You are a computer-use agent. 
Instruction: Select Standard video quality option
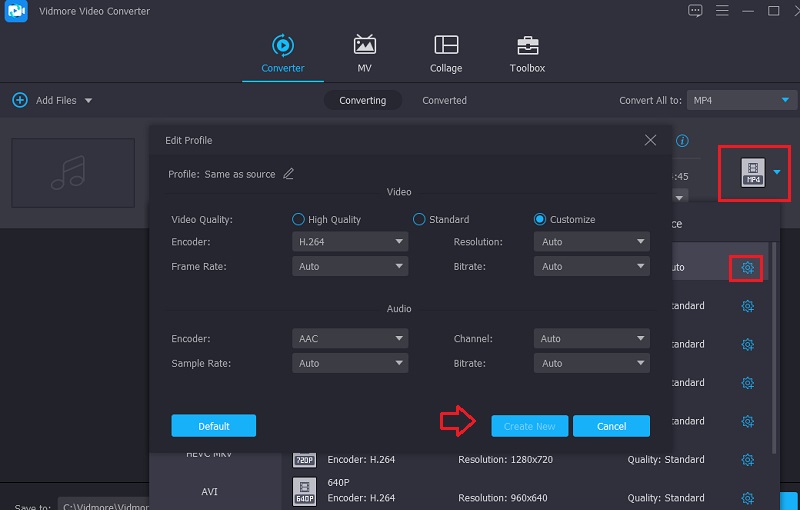tap(420, 219)
